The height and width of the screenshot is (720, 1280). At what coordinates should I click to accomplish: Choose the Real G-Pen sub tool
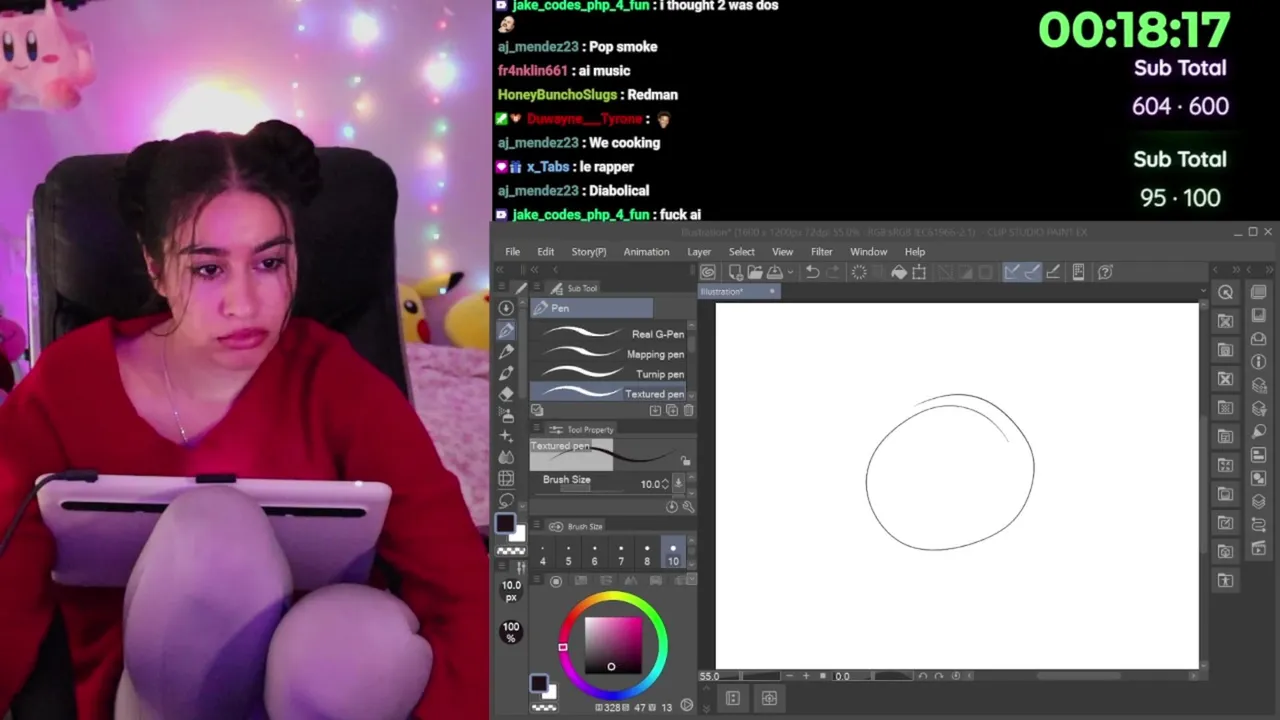(608, 334)
